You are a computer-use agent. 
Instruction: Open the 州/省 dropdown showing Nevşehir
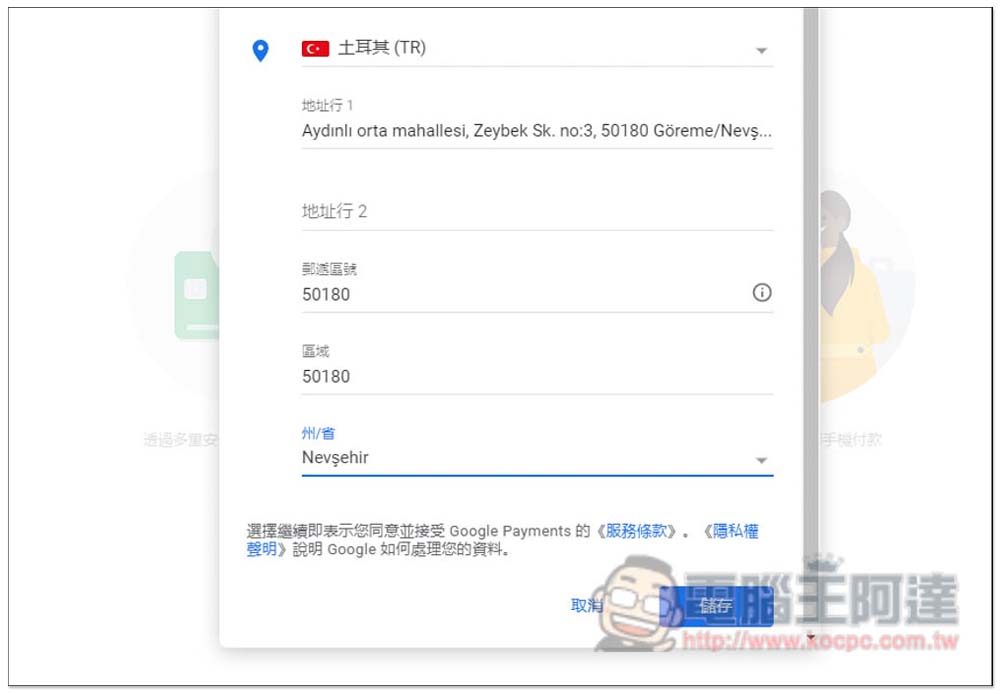coord(537,458)
